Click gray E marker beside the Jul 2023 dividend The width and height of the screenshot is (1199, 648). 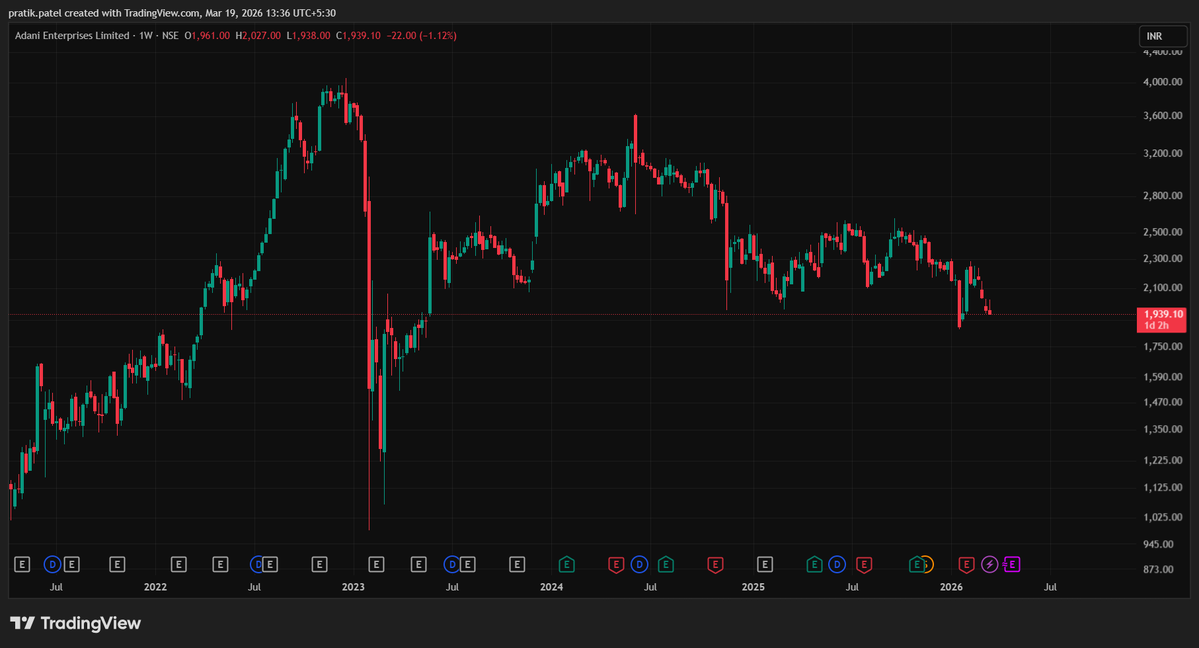468,565
